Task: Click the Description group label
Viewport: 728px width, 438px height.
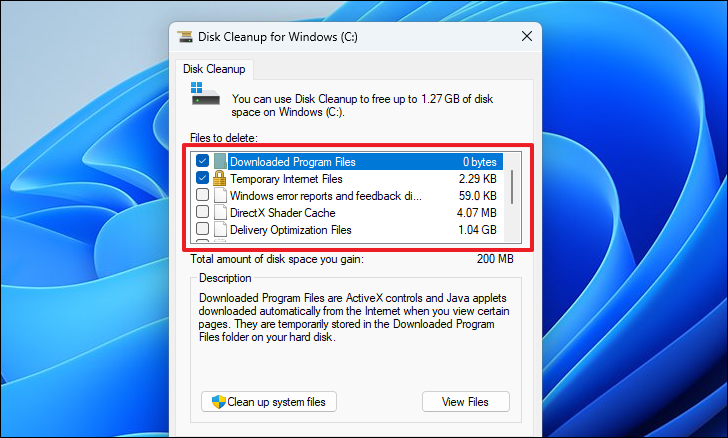Action: (225, 278)
